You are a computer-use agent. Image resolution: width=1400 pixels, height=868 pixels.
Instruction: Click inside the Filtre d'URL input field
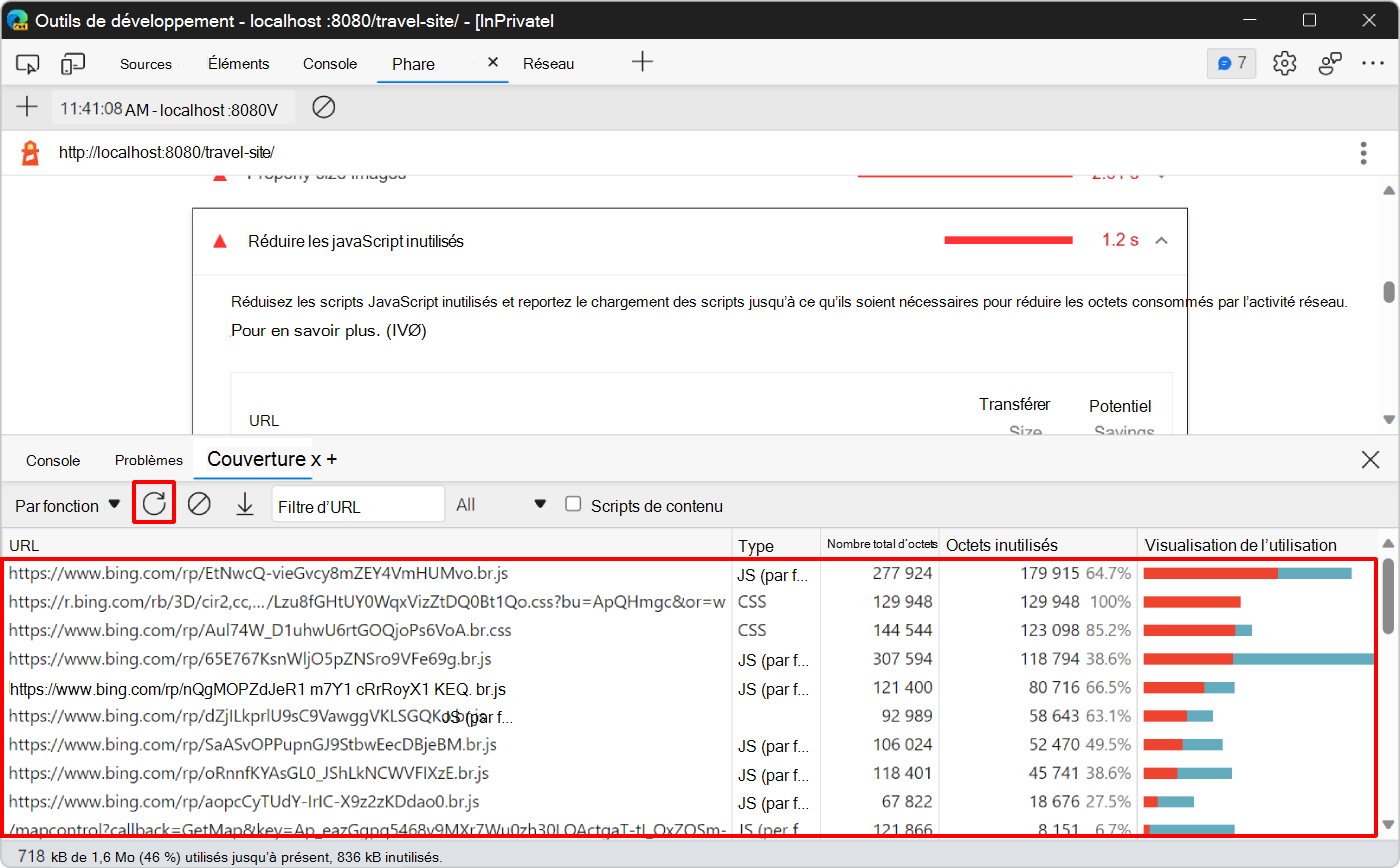click(357, 504)
